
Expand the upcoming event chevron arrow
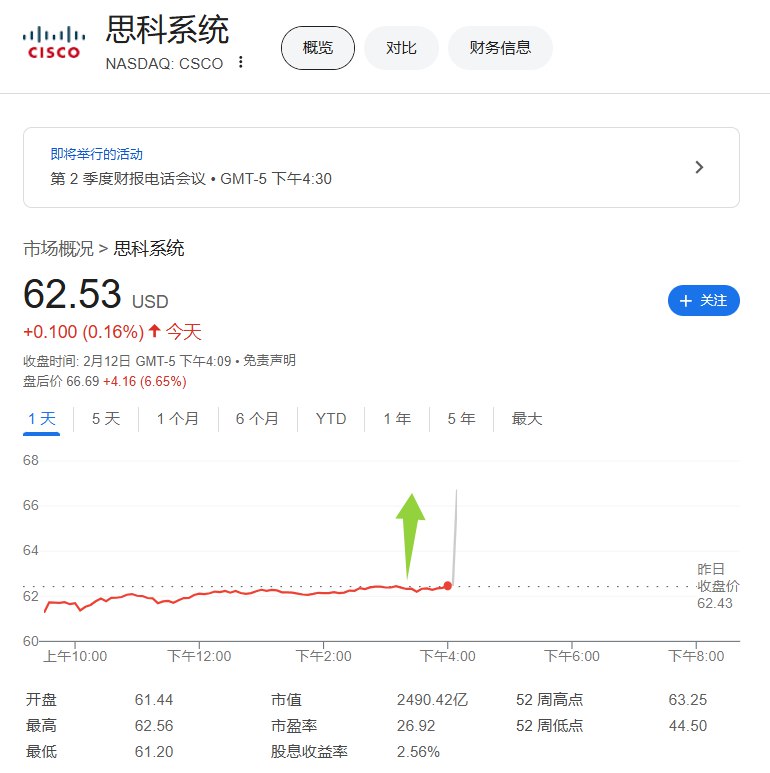pyautogui.click(x=699, y=167)
